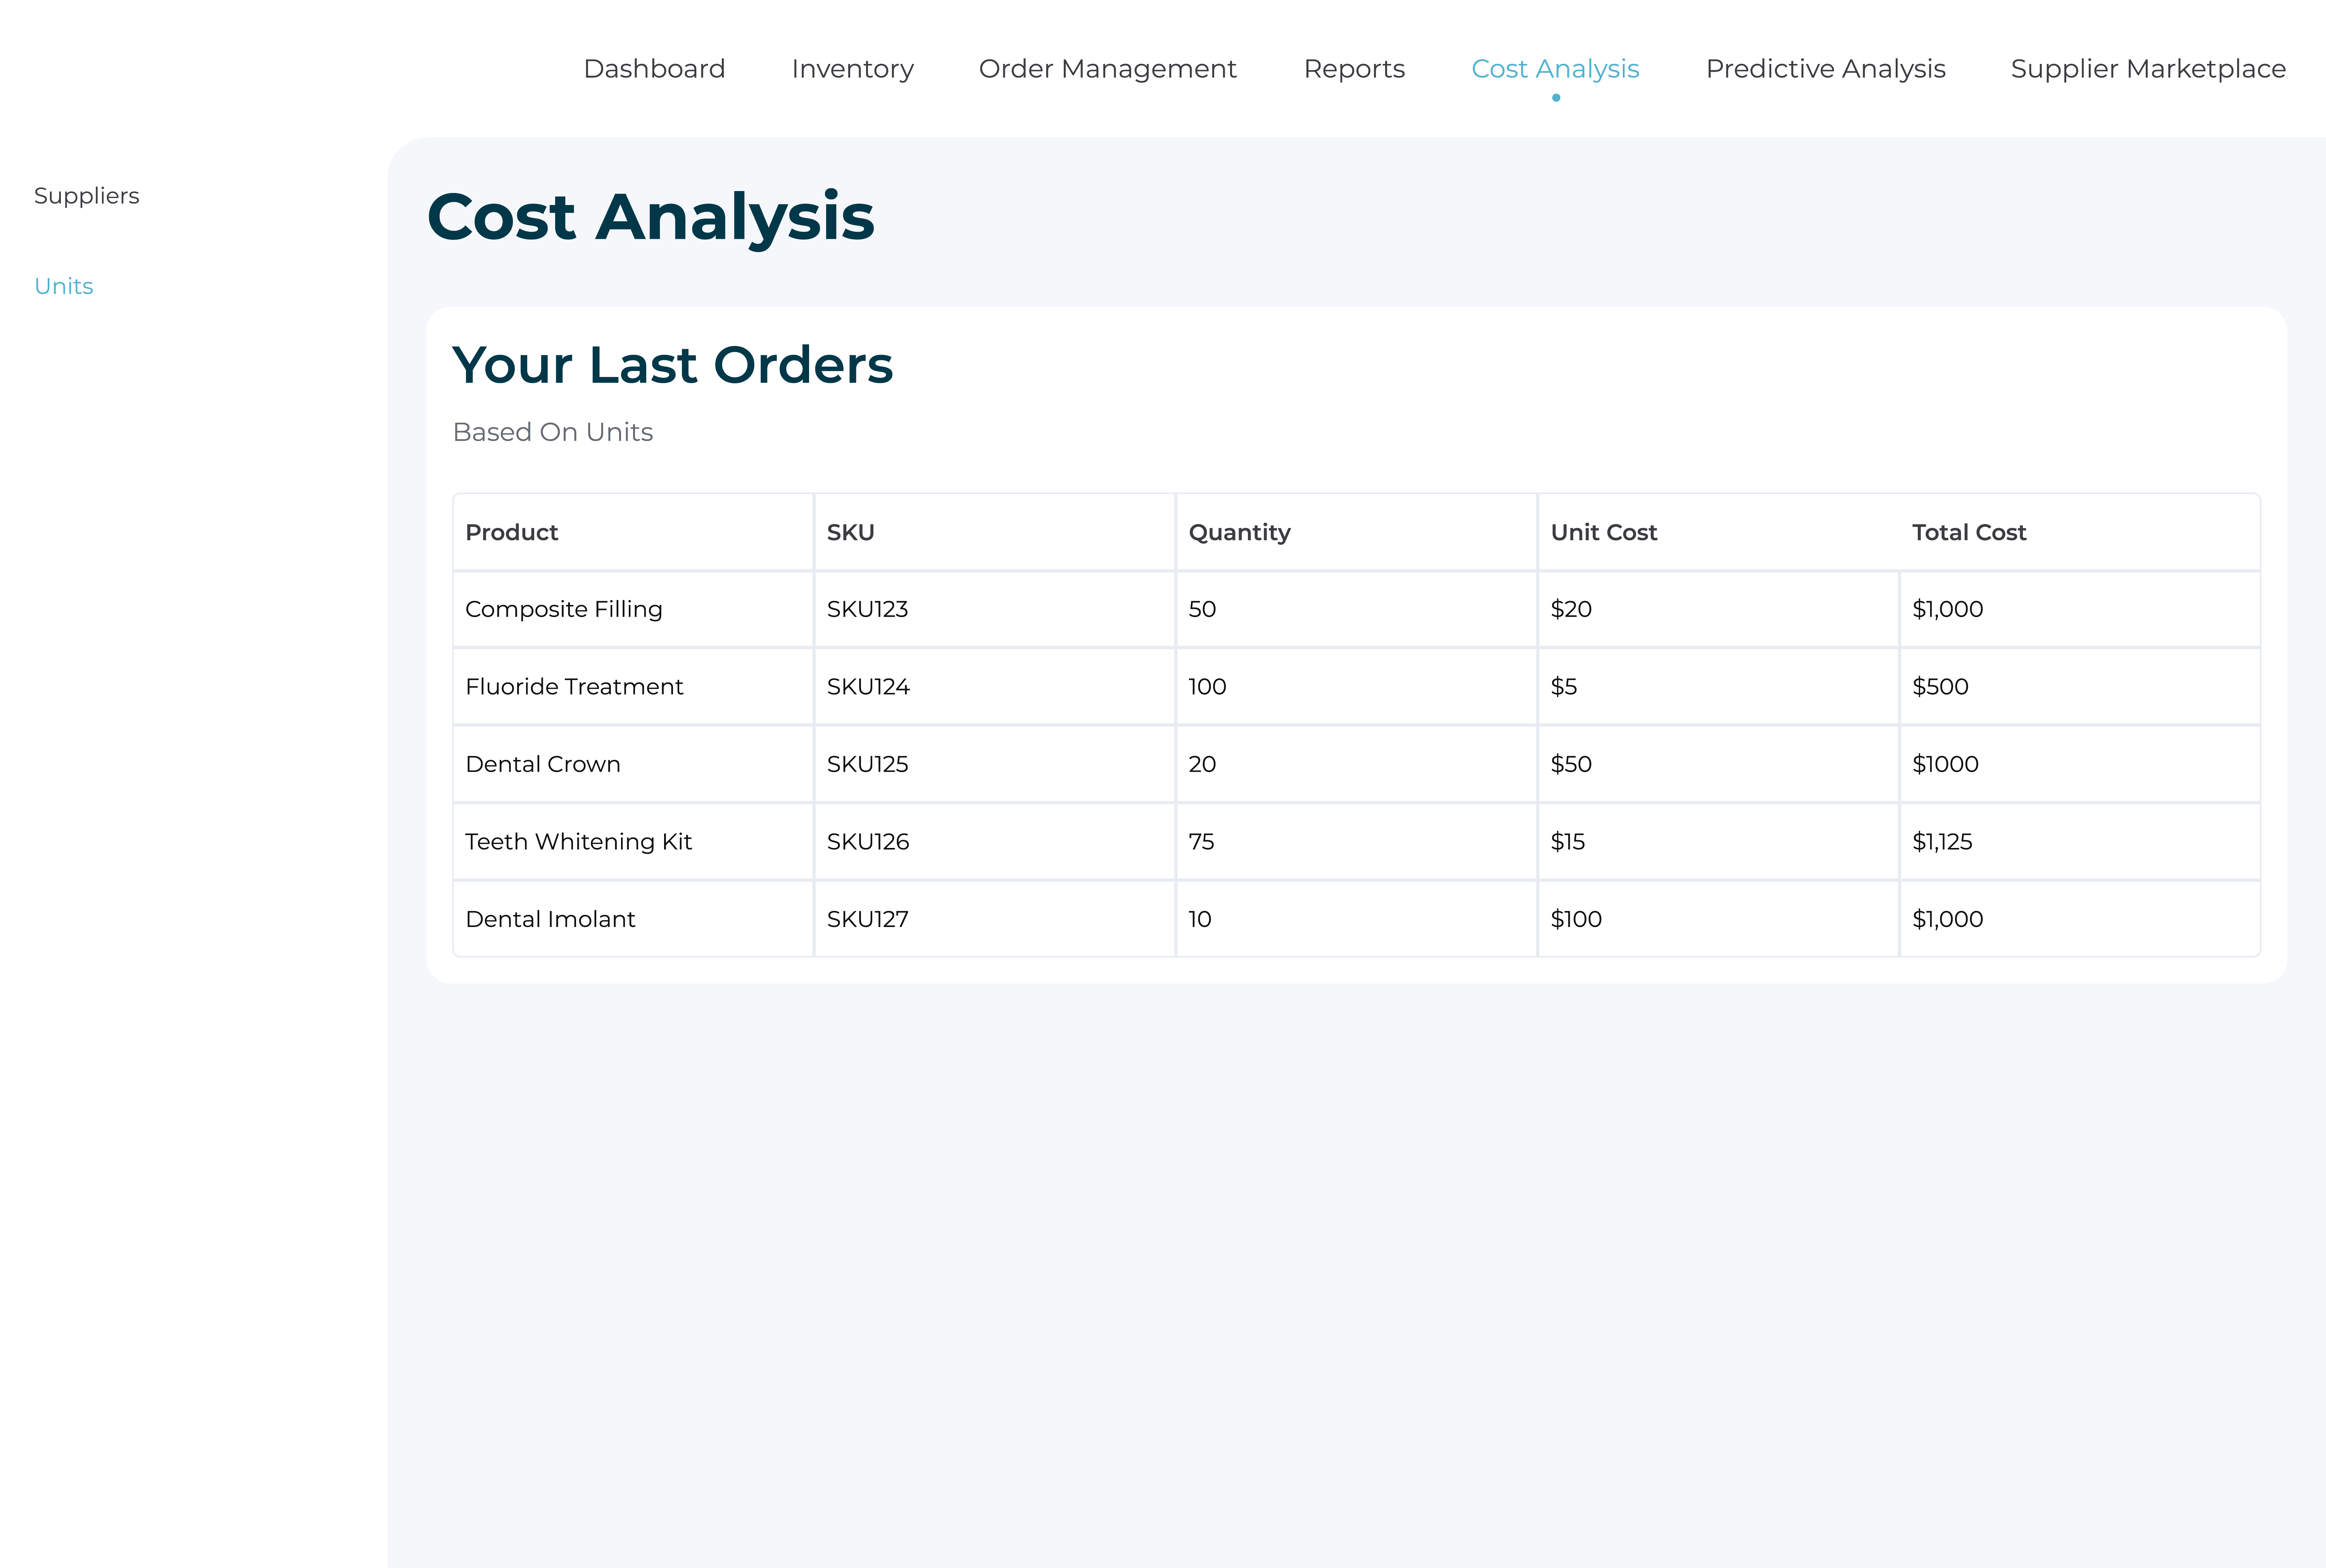Select Units in the sidebar
The width and height of the screenshot is (2326, 1568).
click(63, 286)
